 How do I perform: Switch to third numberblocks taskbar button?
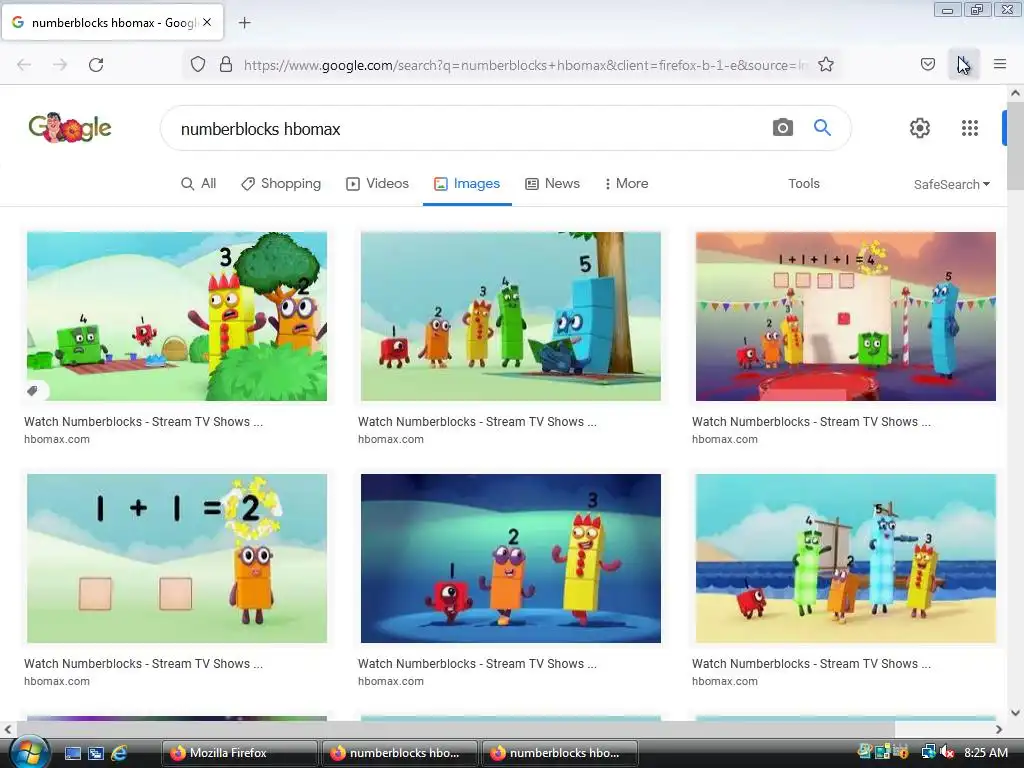tap(560, 753)
